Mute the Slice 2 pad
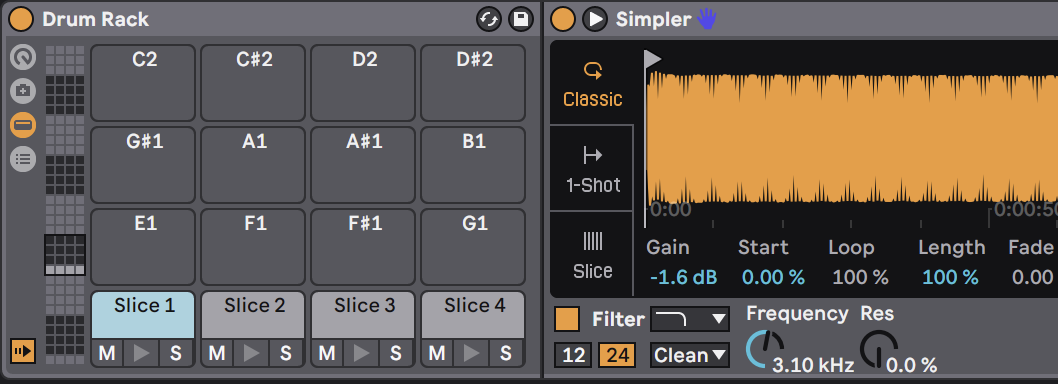This screenshot has width=1058, height=384. (217, 353)
